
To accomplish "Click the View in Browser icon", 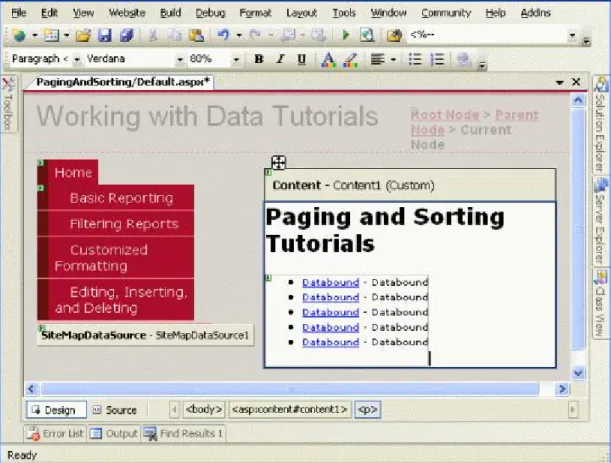I will [x=367, y=35].
